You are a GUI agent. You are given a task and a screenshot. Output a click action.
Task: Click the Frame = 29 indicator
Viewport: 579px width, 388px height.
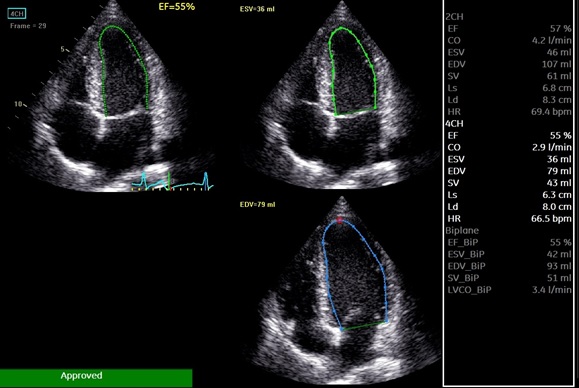tap(28, 26)
